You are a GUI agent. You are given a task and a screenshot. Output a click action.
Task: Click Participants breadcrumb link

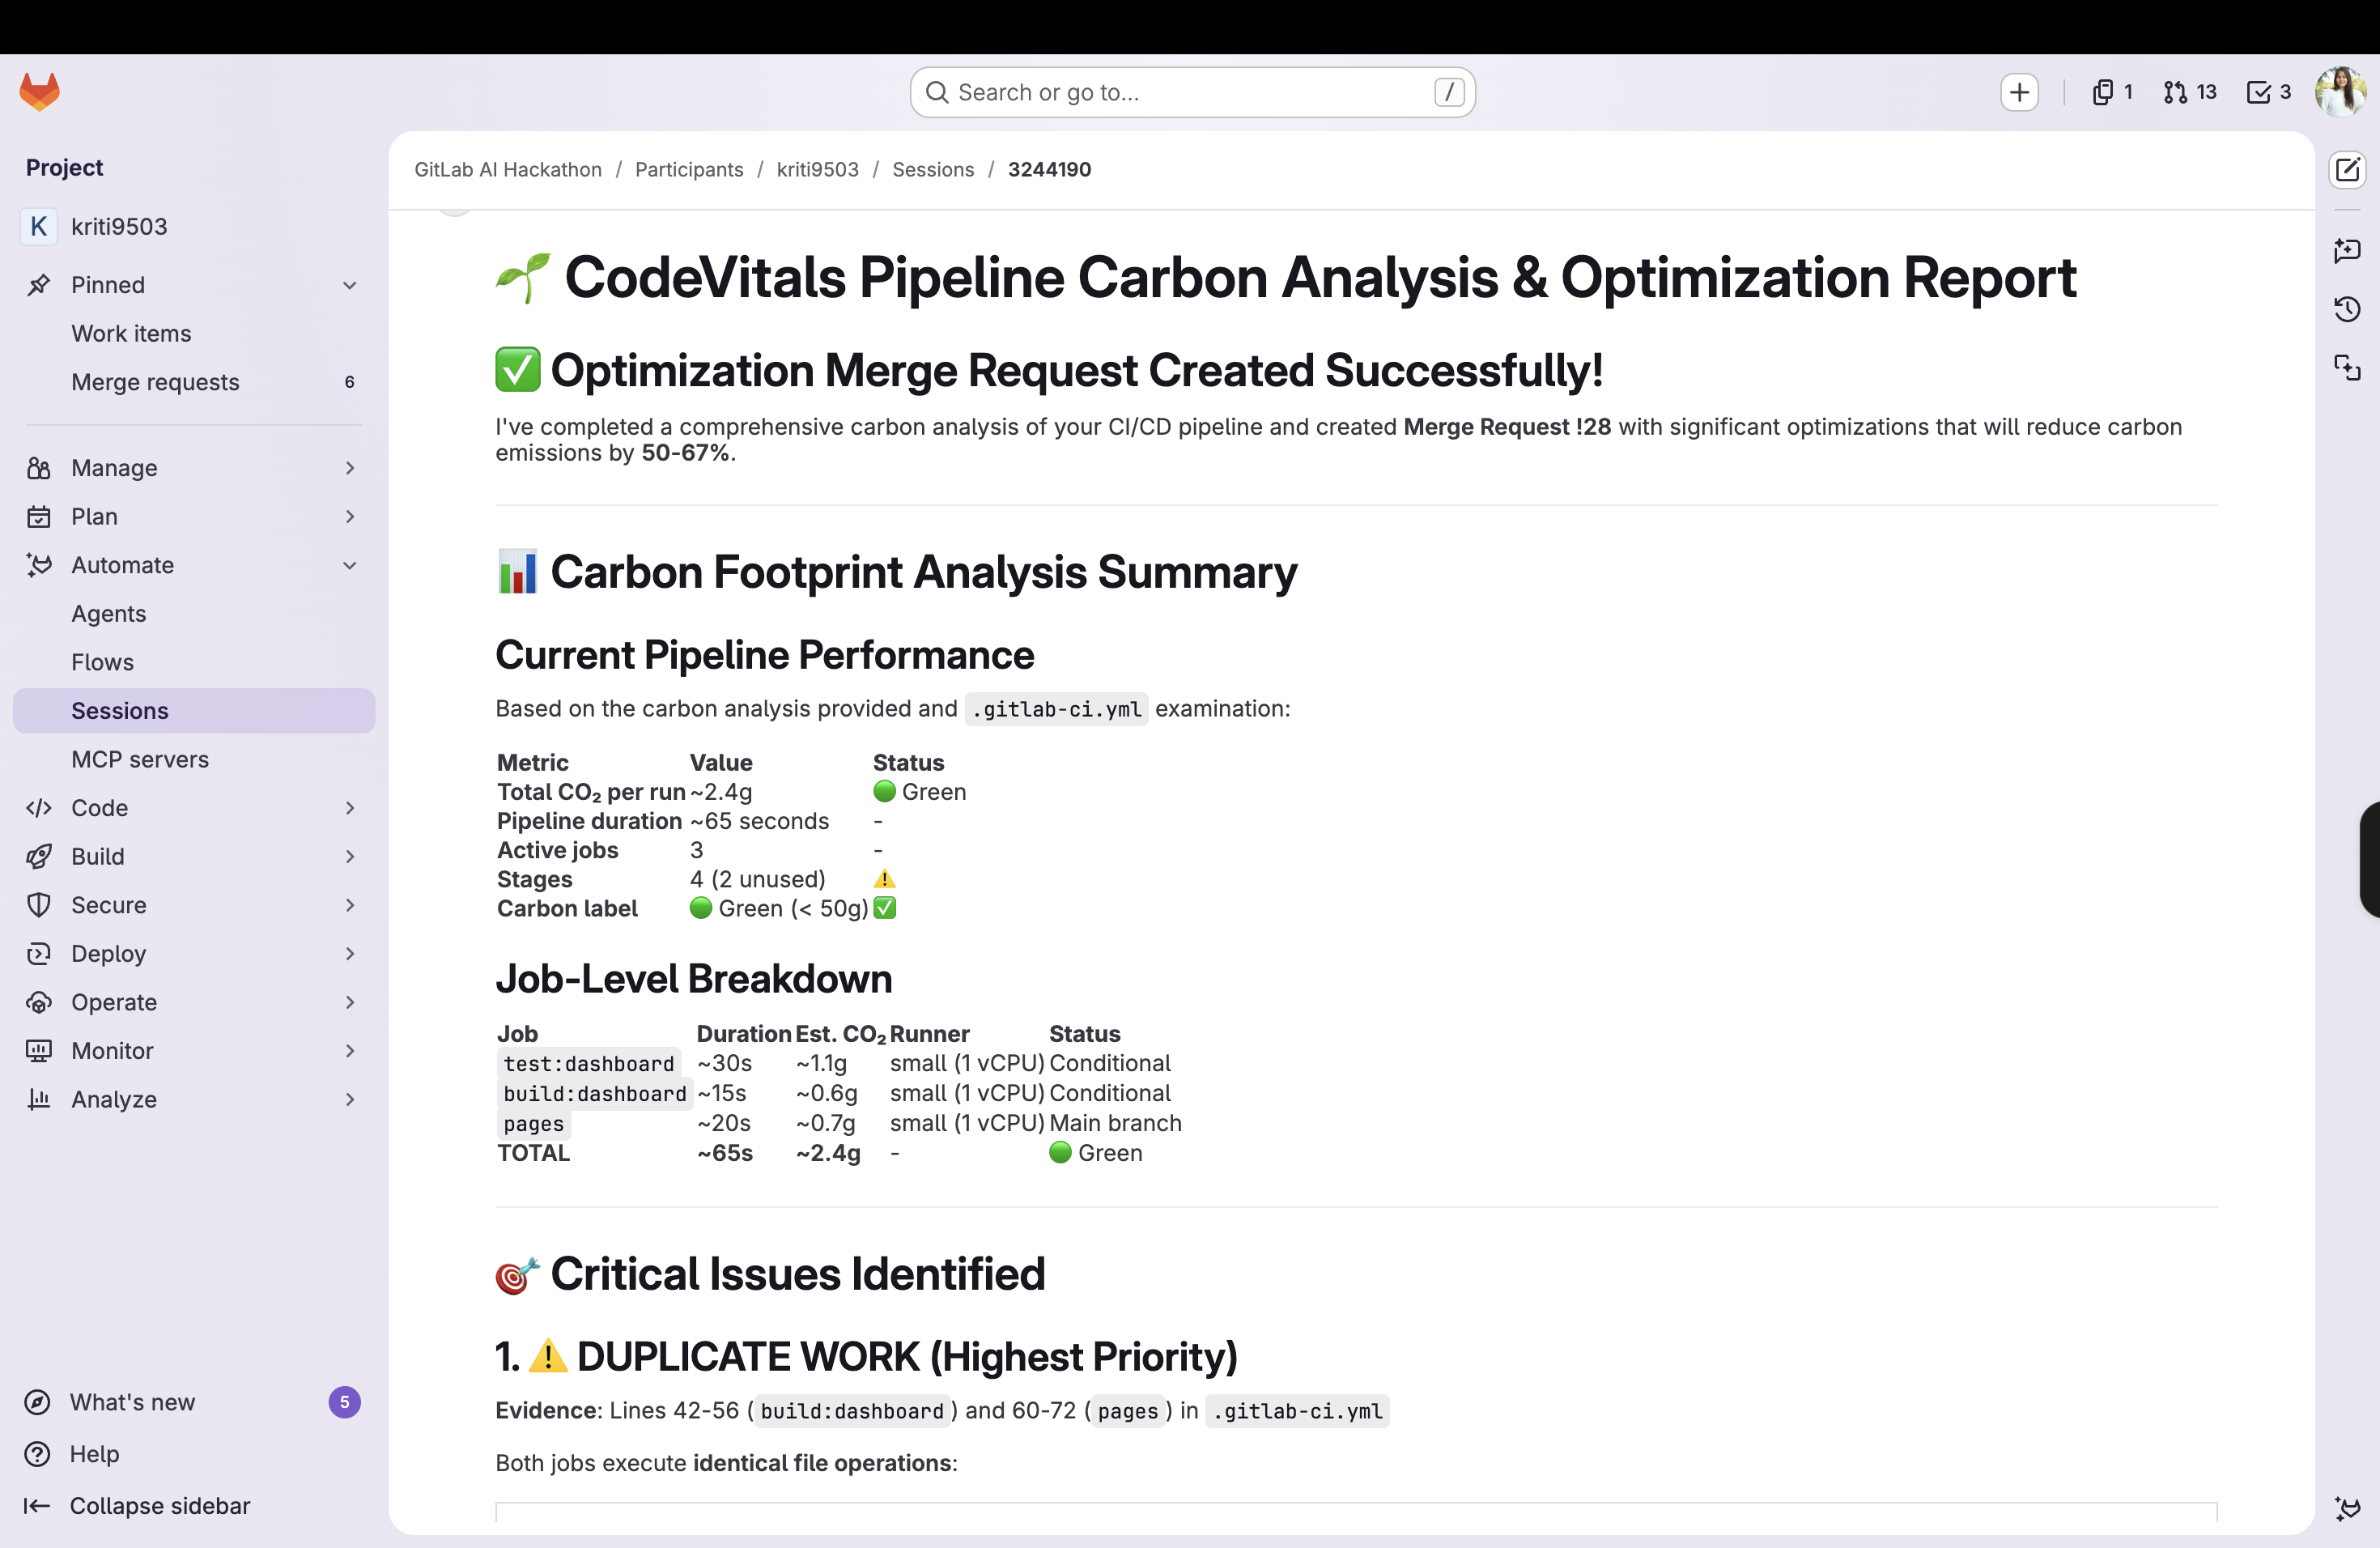point(689,169)
